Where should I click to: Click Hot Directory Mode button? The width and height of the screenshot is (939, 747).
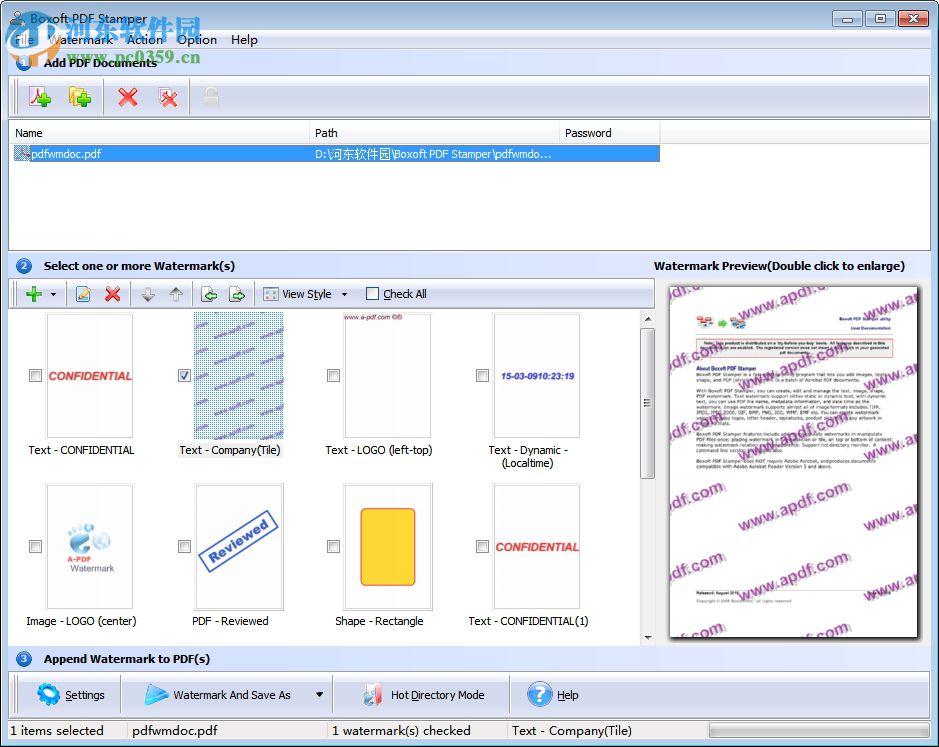(x=423, y=695)
